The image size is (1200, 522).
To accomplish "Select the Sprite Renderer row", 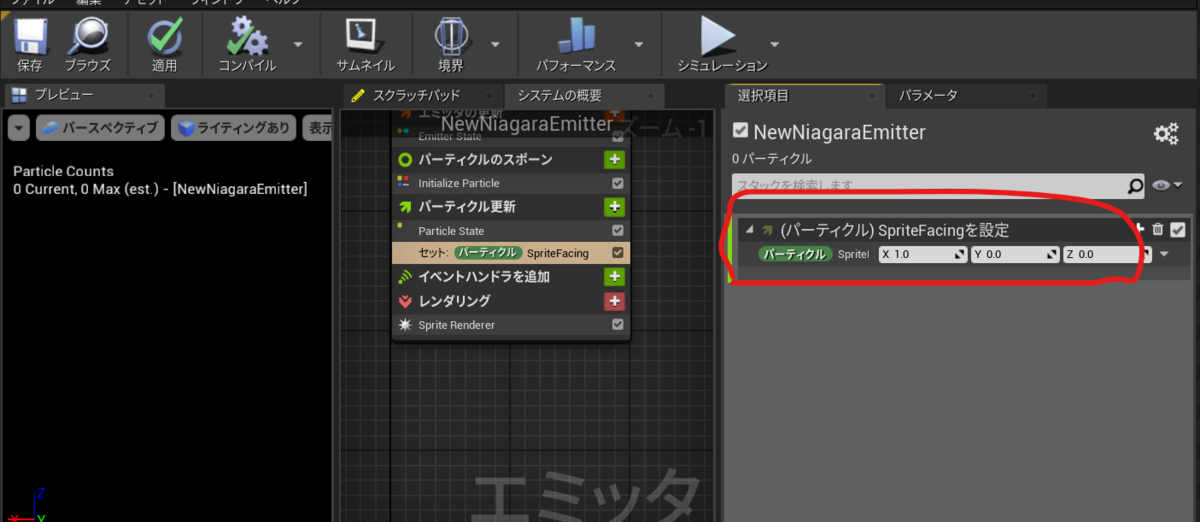I will (x=511, y=325).
